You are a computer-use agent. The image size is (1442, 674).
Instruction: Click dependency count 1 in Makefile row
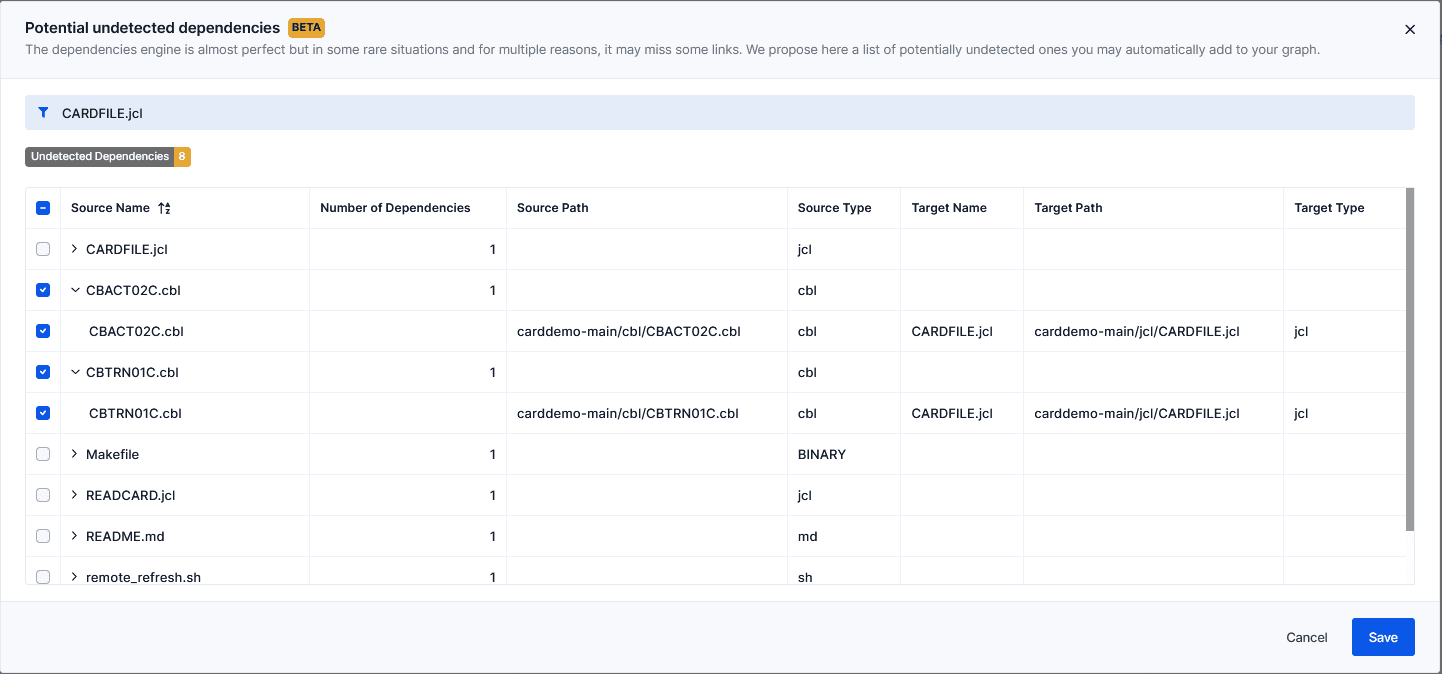coord(492,454)
